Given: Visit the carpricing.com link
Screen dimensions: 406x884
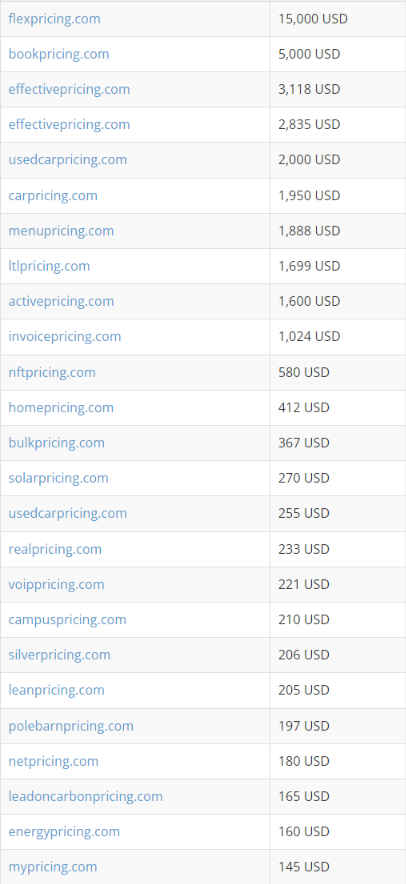Looking at the screenshot, I should pyautogui.click(x=53, y=196).
